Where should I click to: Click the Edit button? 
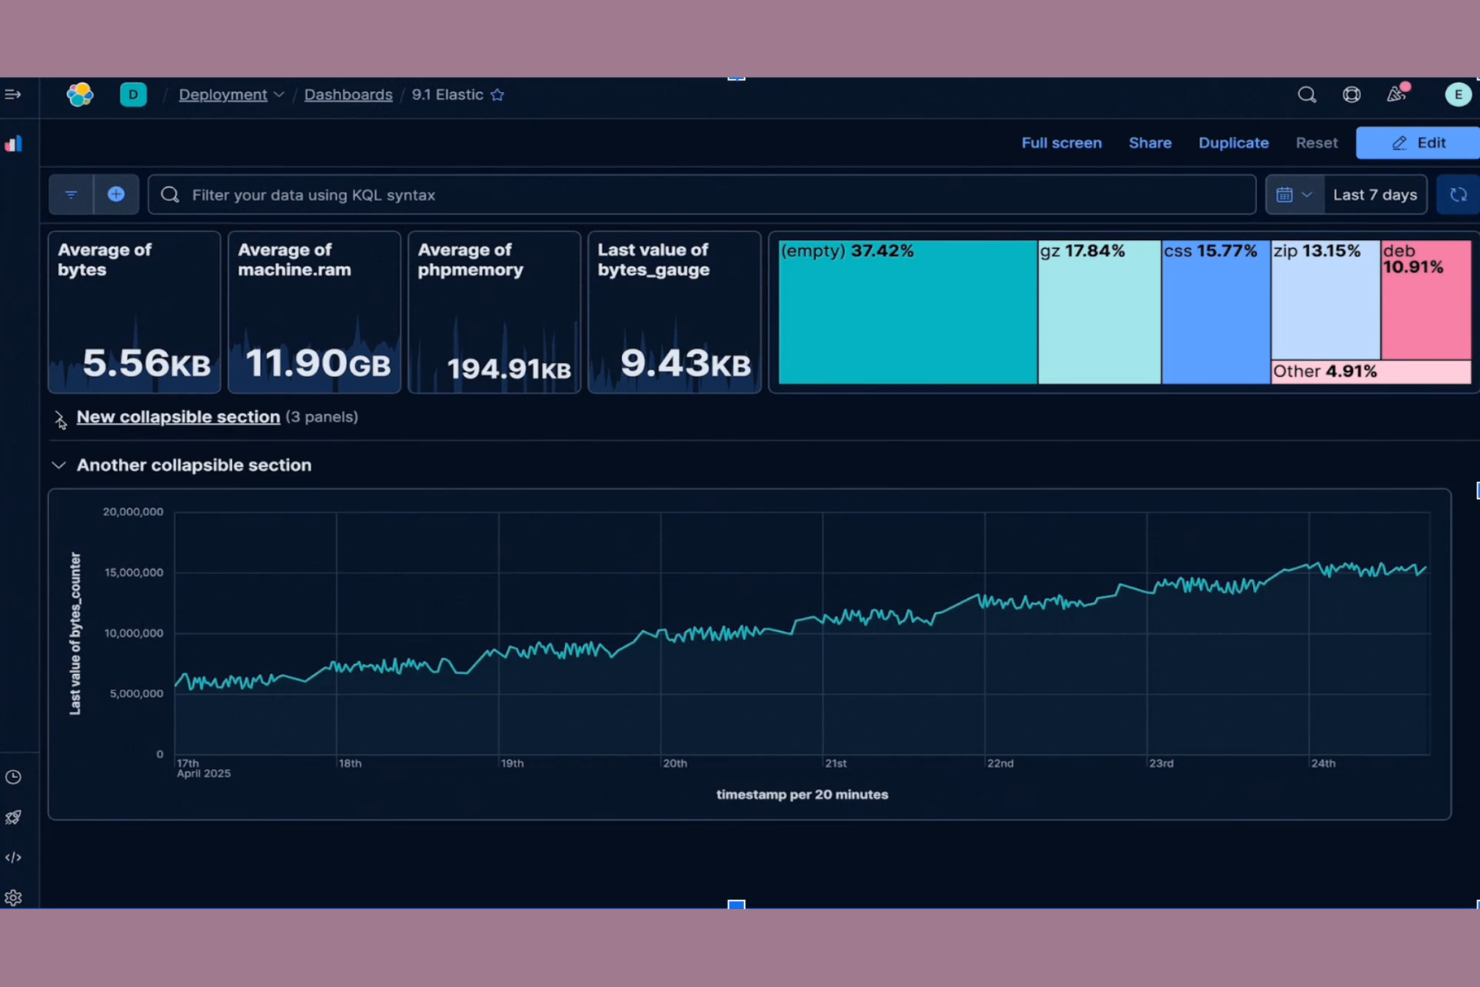coord(1419,142)
